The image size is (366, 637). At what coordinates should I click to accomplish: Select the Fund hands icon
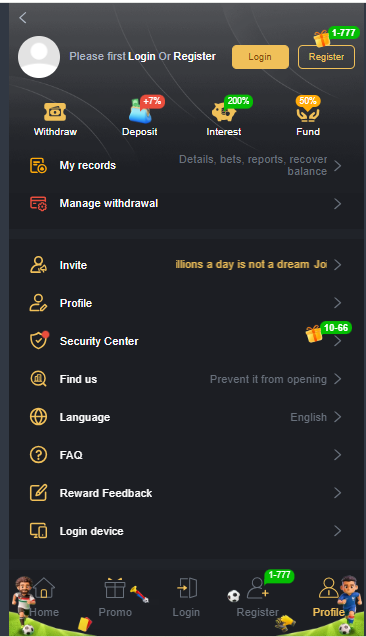tap(308, 114)
